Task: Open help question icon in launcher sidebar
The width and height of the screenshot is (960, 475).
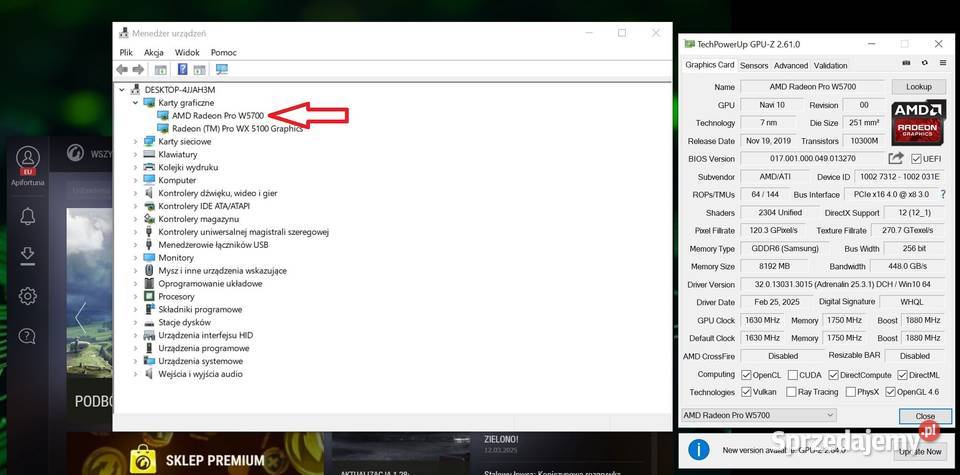Action: 28,336
